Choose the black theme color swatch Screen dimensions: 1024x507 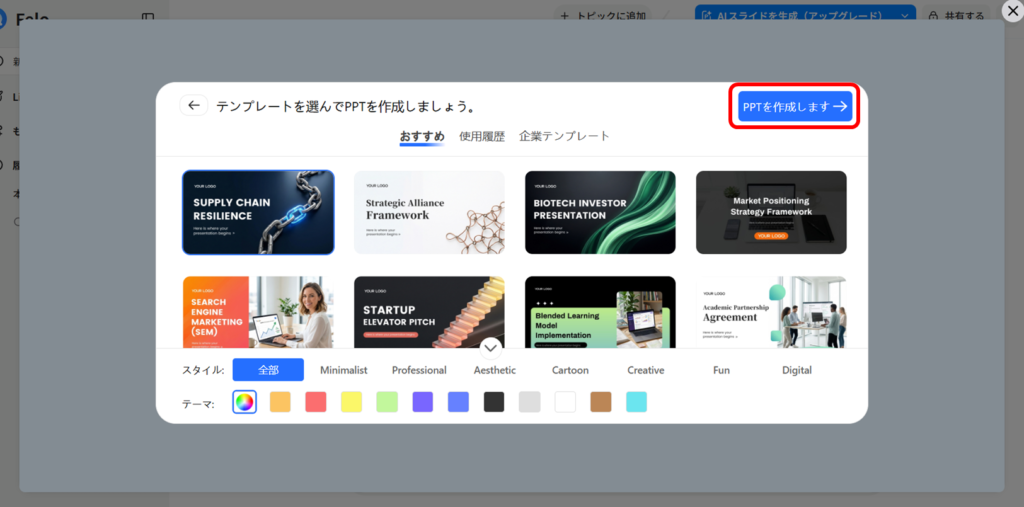pyautogui.click(x=494, y=402)
